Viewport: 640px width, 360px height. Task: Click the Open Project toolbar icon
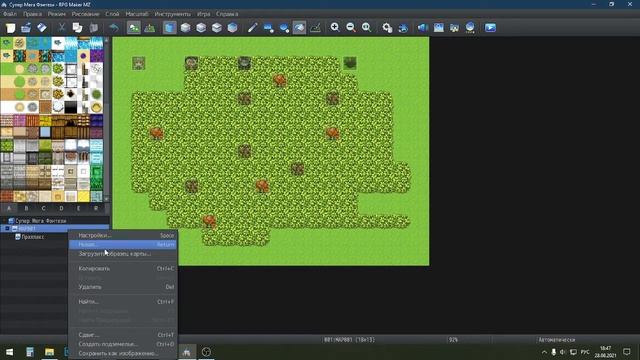click(x=26, y=28)
